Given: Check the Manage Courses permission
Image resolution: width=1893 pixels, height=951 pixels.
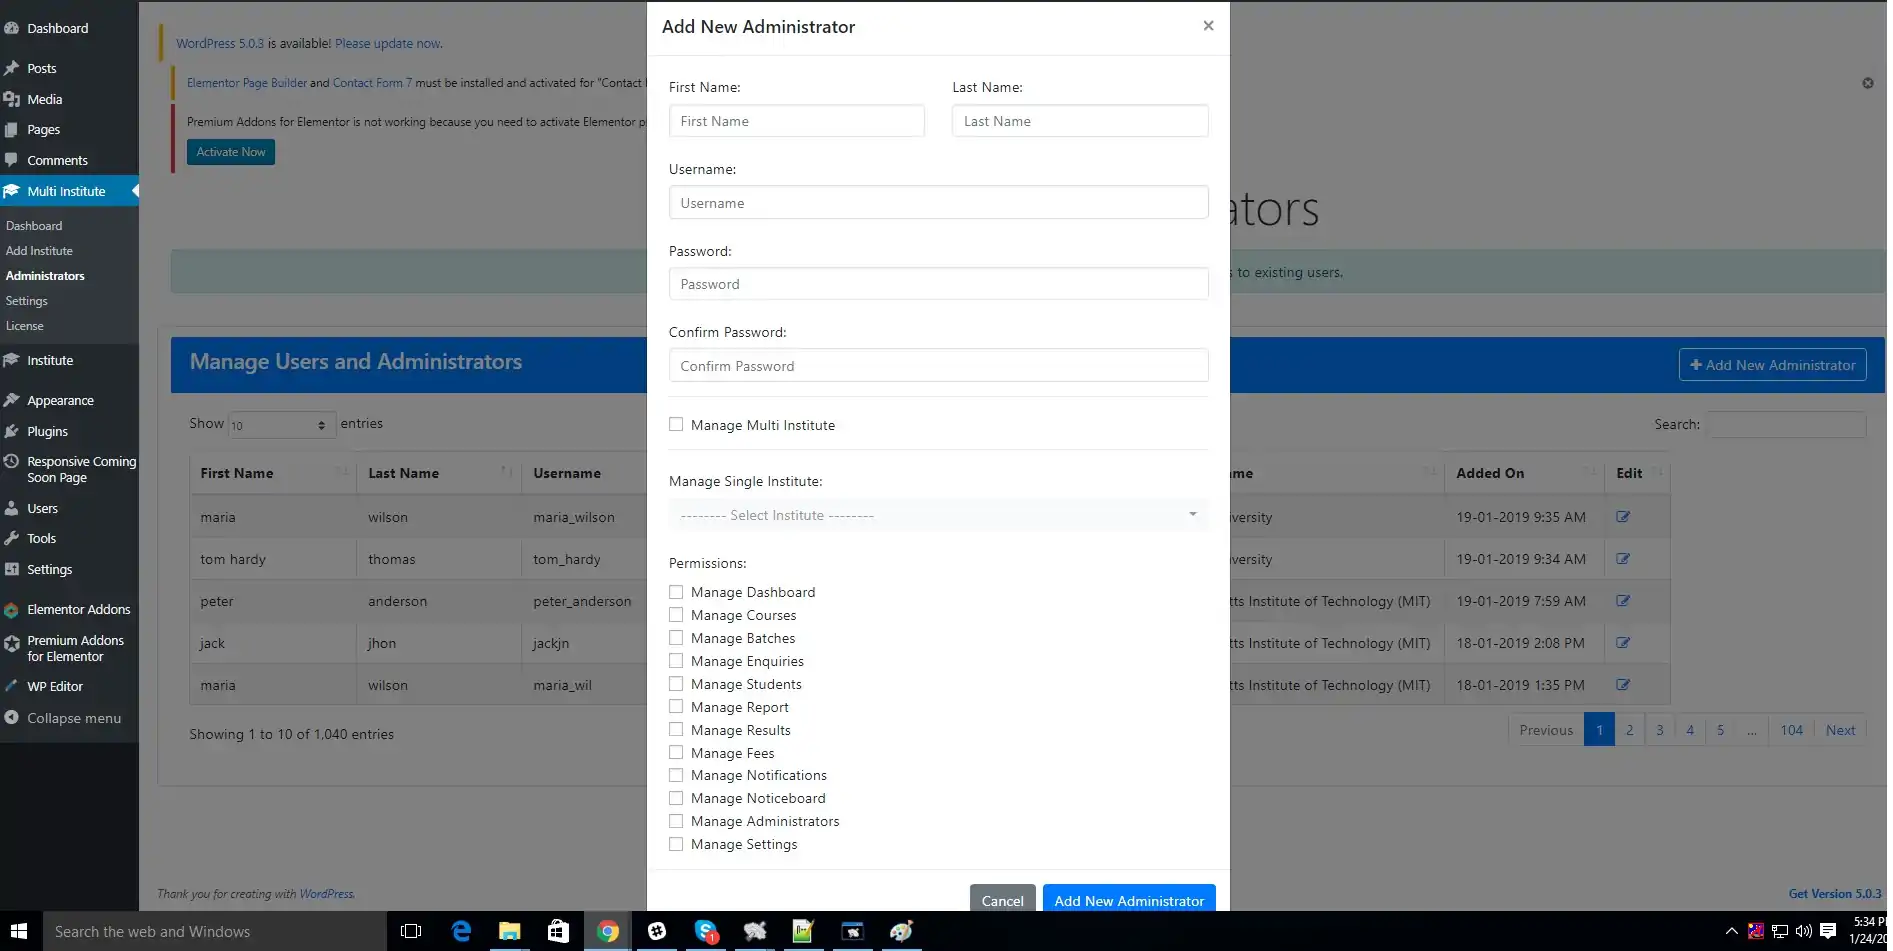Looking at the screenshot, I should (676, 614).
